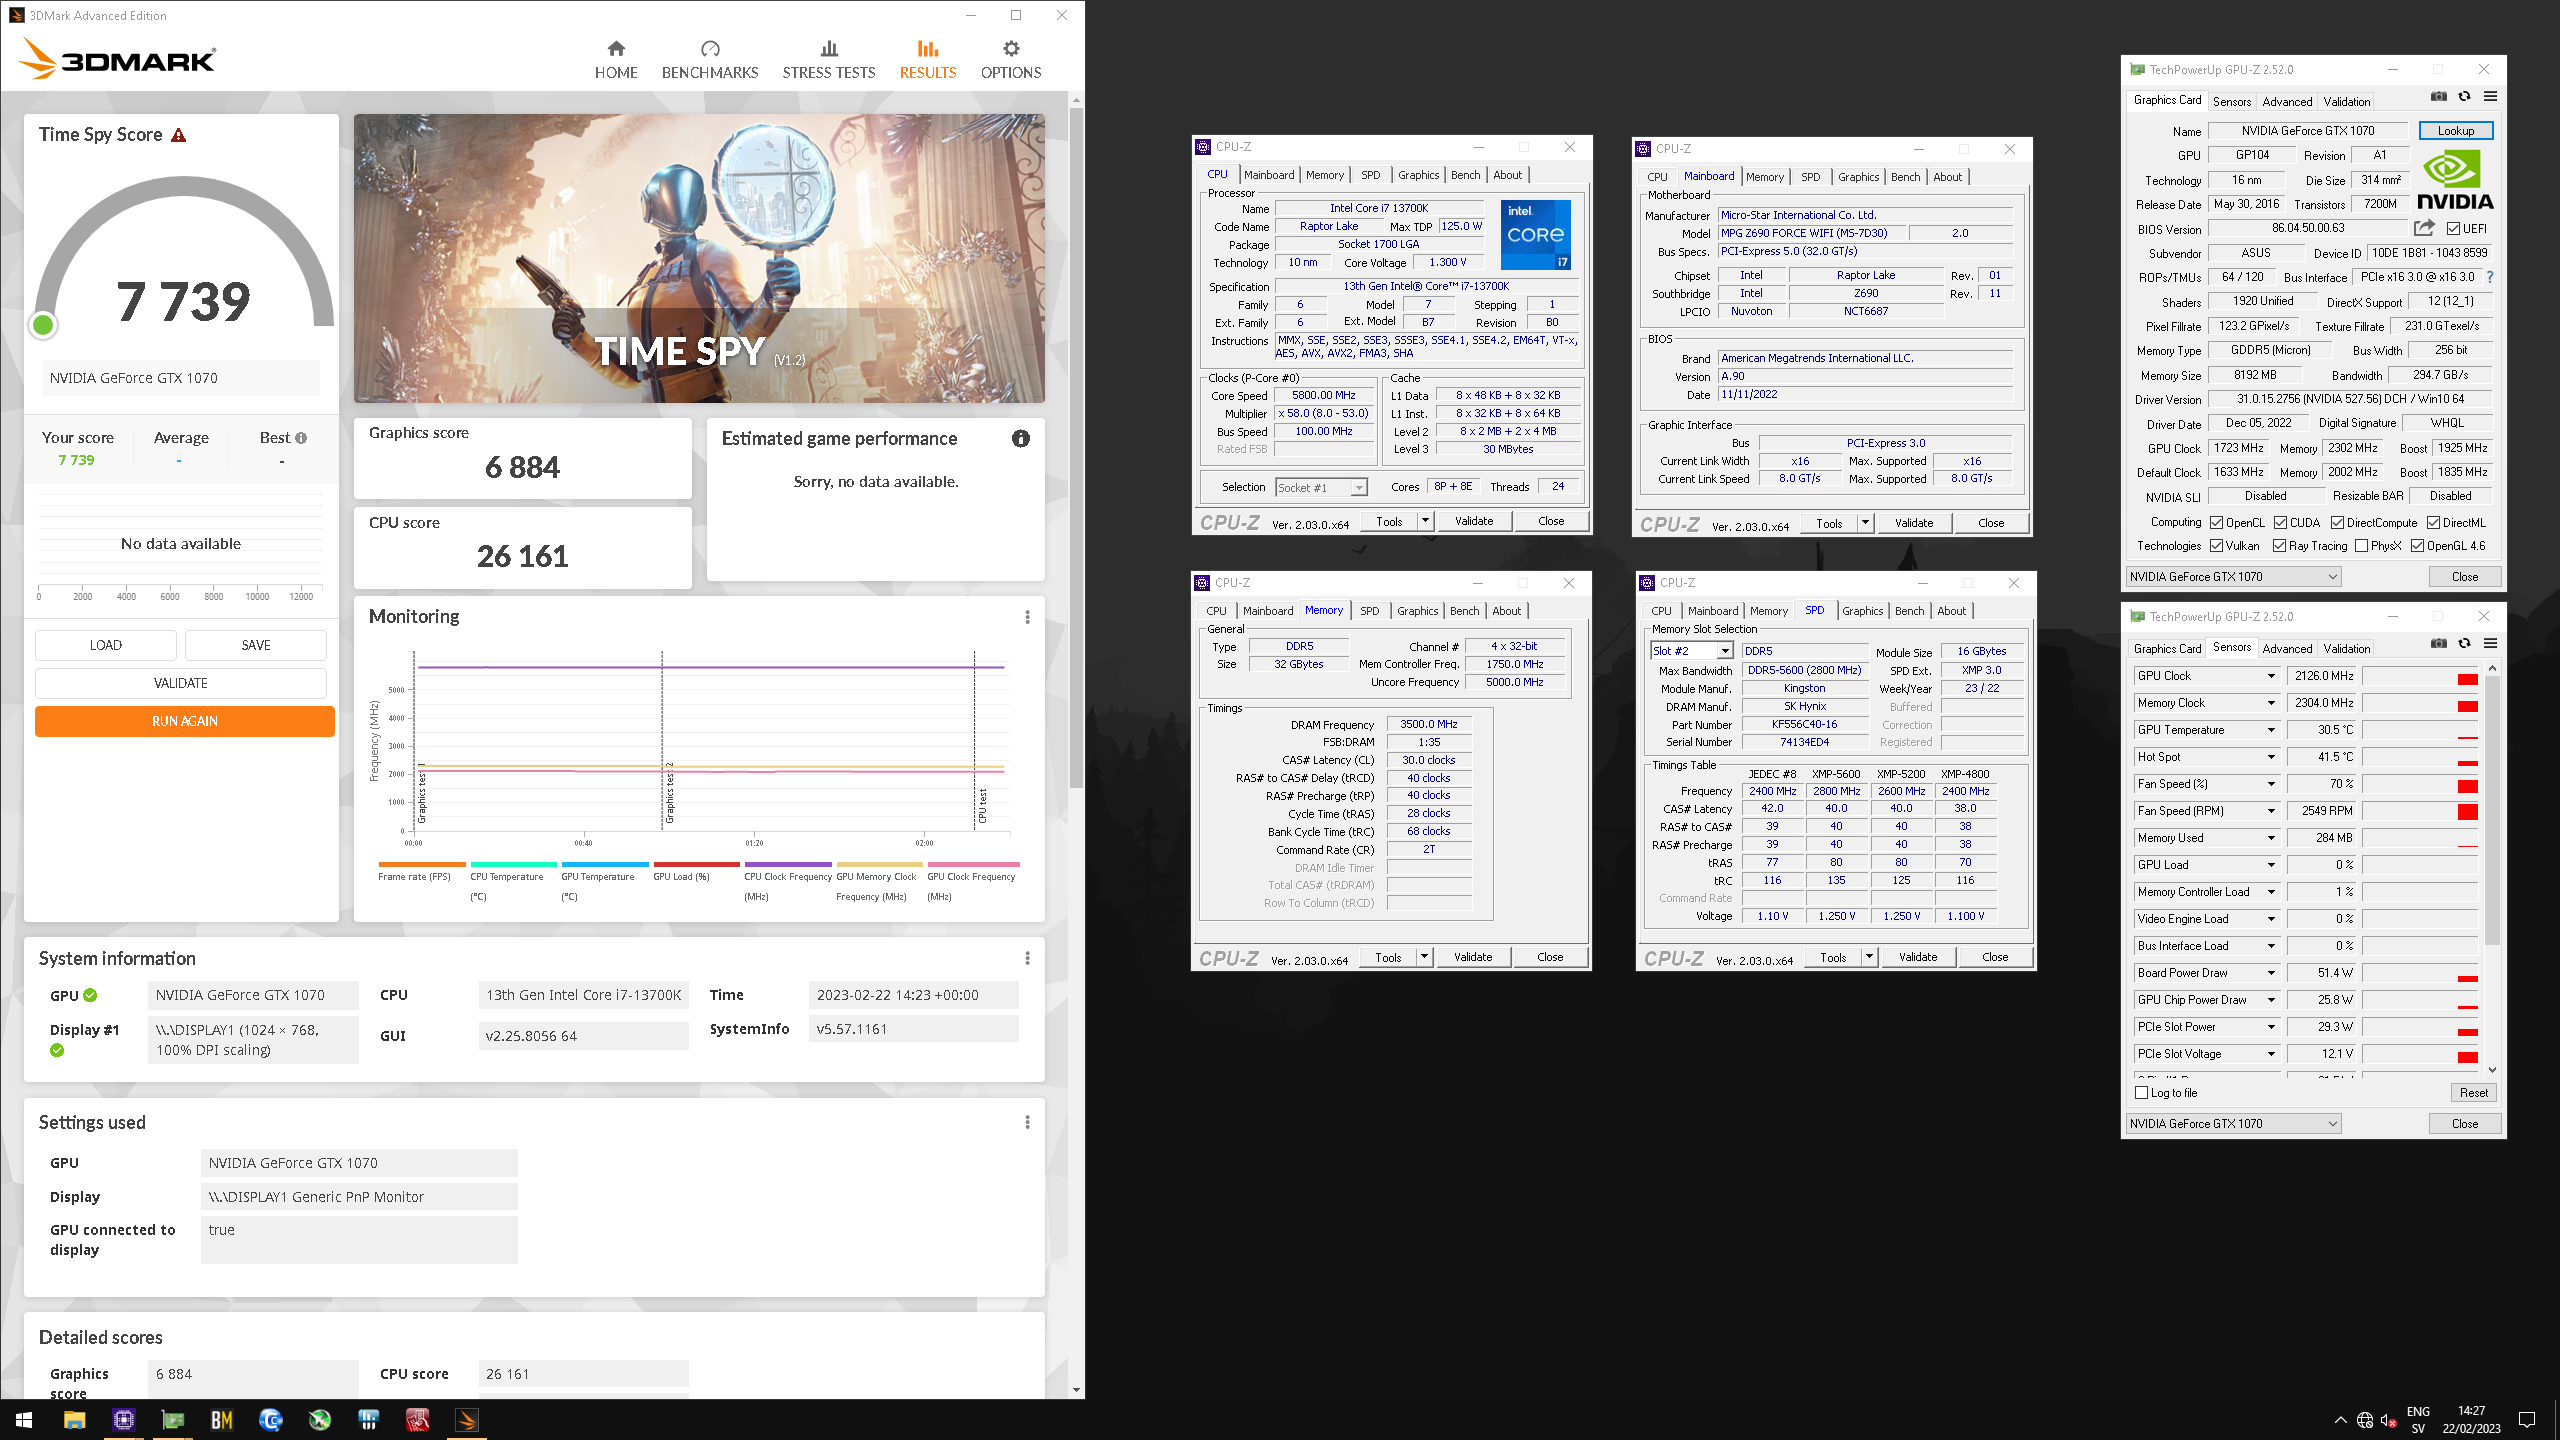Open Bench tab in CPU-Z CPU window
This screenshot has height=1440, width=2560.
point(1465,175)
